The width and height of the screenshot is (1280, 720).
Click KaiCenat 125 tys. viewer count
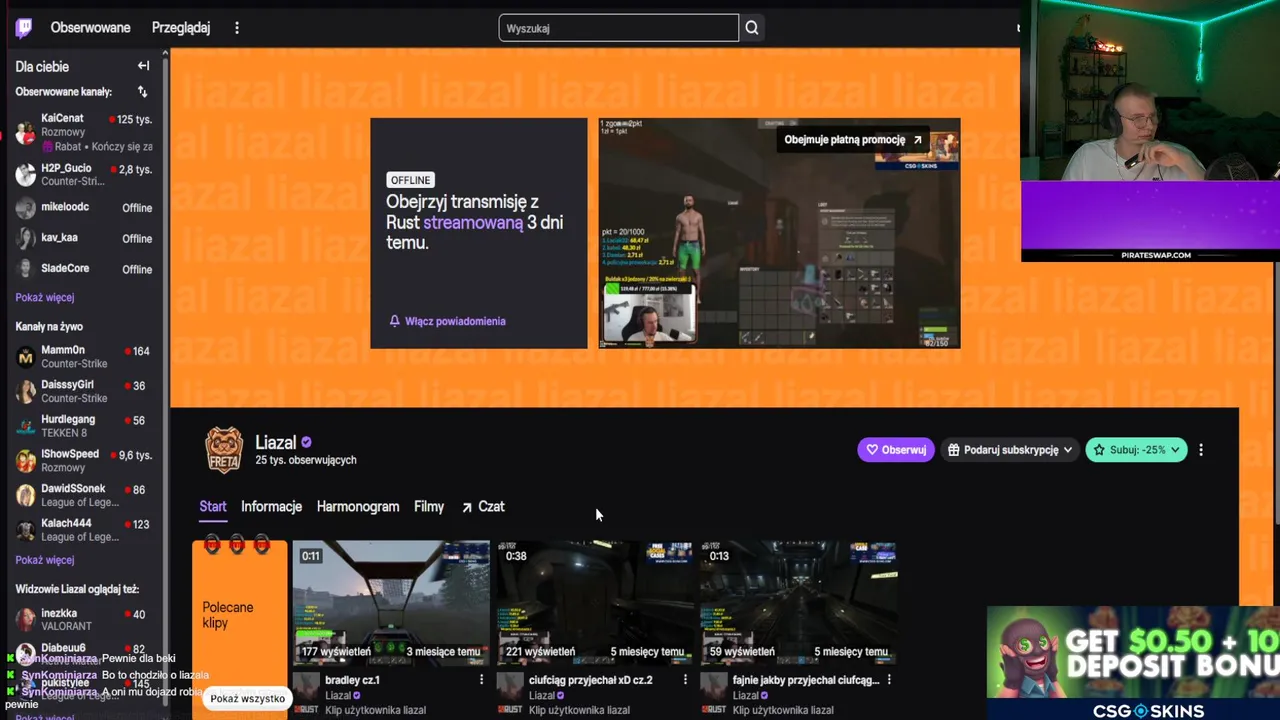point(131,119)
